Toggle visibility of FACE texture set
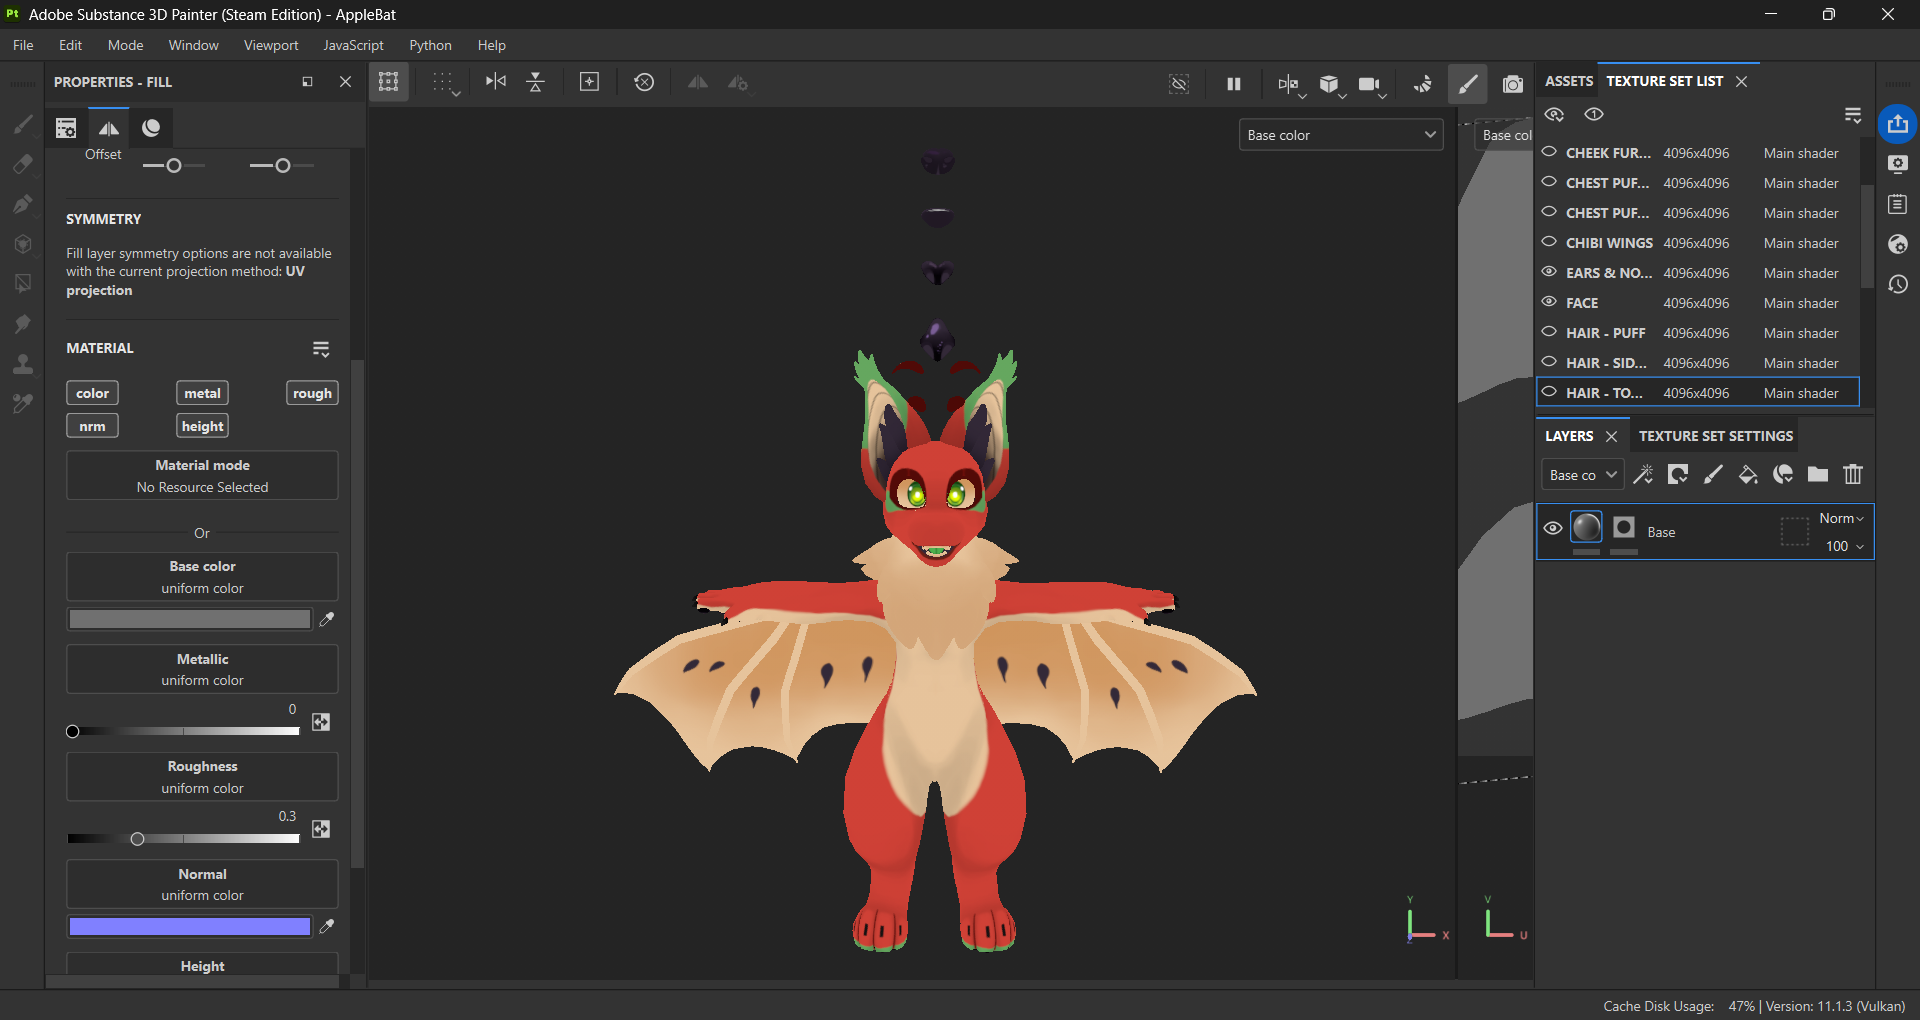Screen dimensions: 1920x1020 (1549, 302)
